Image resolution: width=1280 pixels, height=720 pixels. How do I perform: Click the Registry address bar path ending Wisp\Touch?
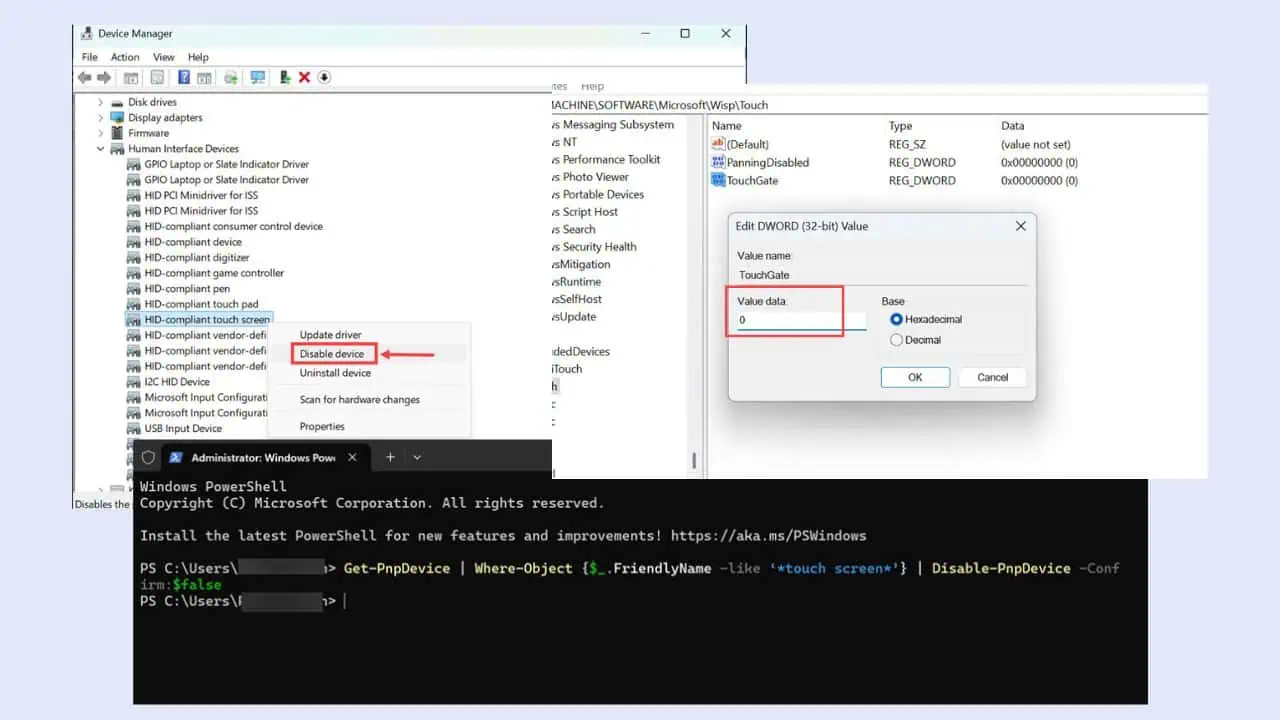tap(660, 105)
